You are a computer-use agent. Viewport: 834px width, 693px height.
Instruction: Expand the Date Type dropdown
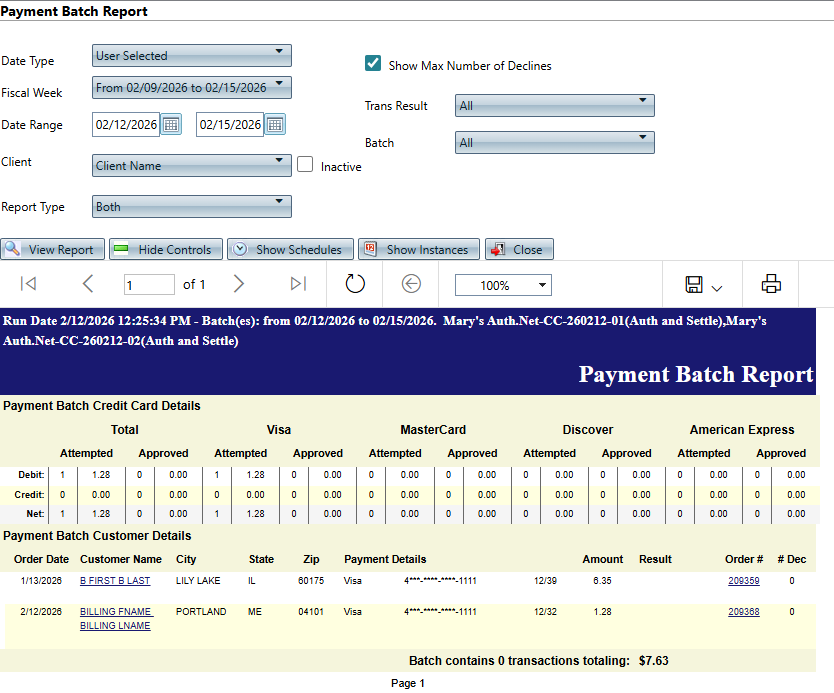(191, 56)
